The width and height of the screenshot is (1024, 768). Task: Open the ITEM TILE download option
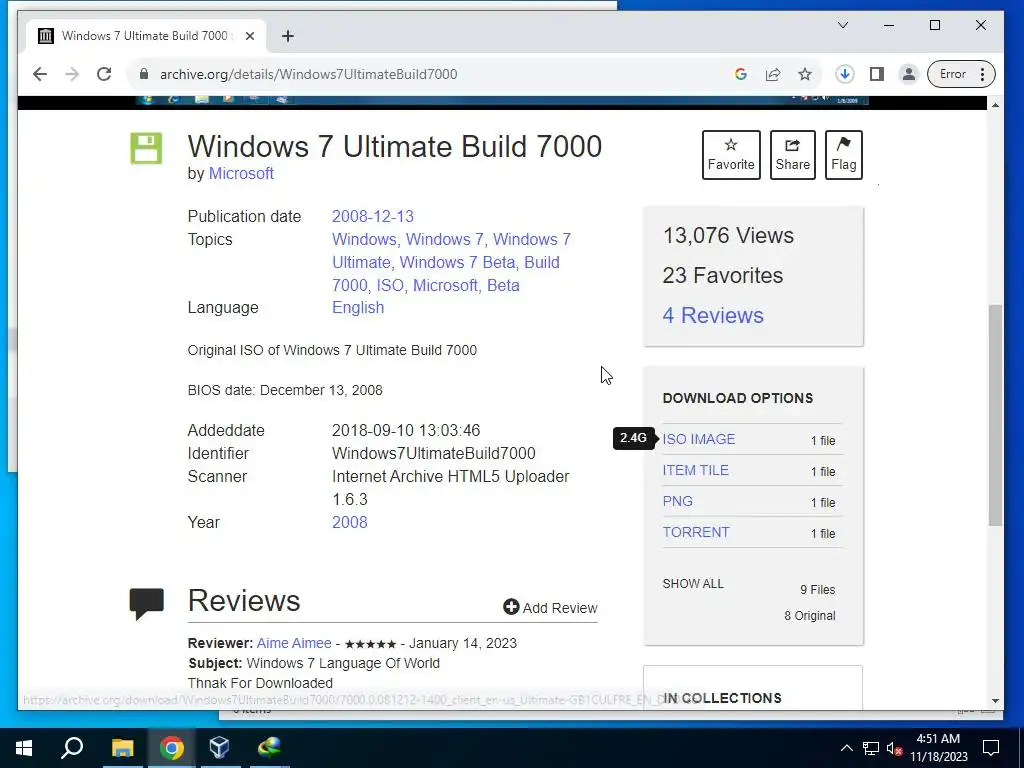pos(696,470)
